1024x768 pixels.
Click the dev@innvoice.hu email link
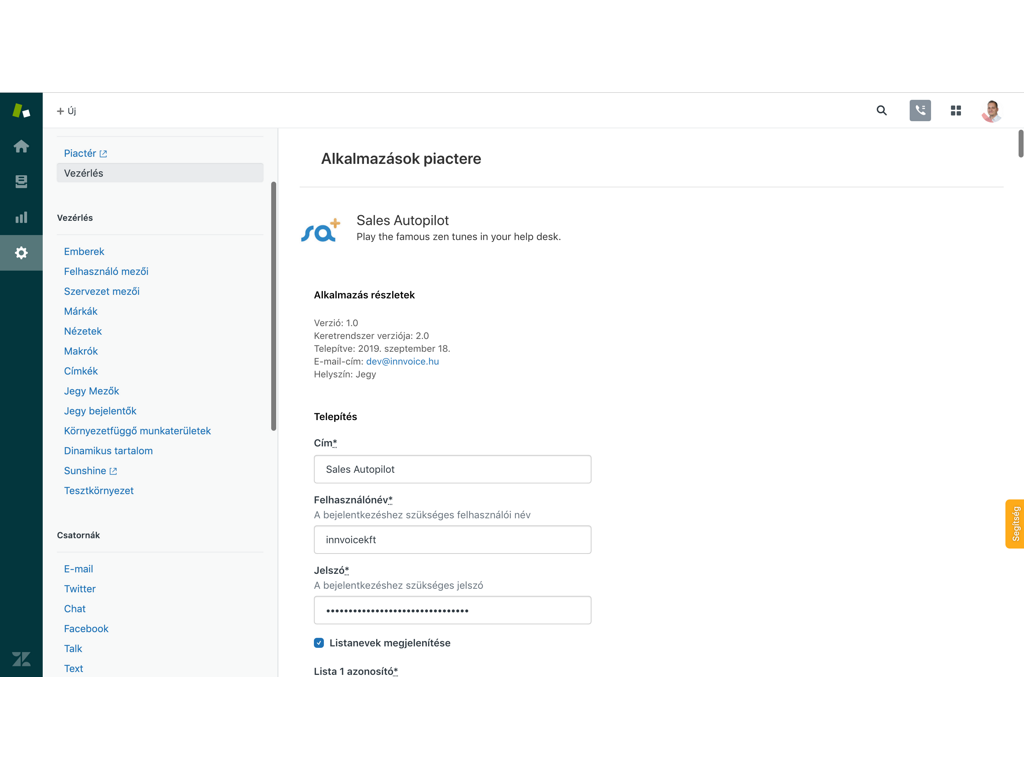click(x=402, y=361)
